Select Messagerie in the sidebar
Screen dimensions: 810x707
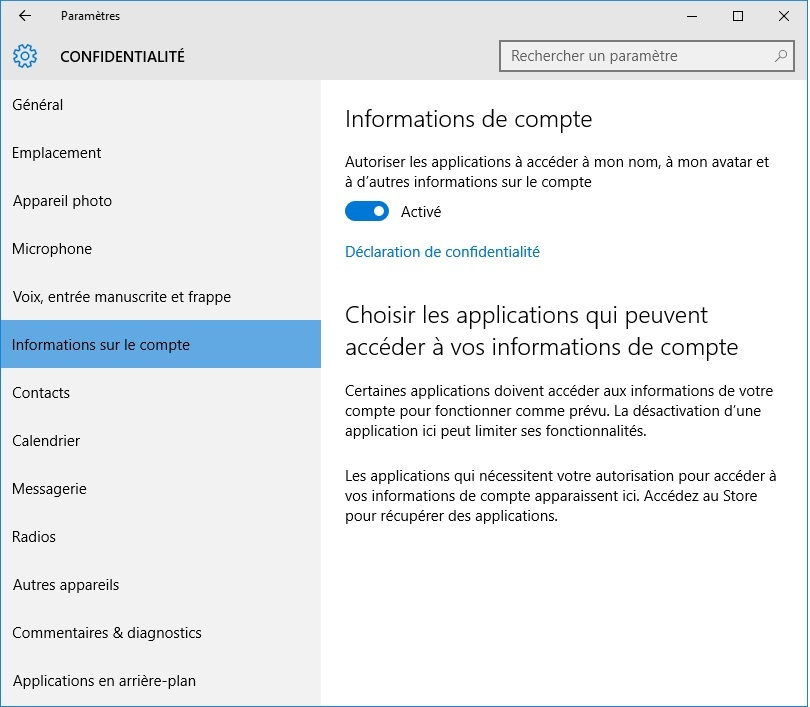(161, 489)
